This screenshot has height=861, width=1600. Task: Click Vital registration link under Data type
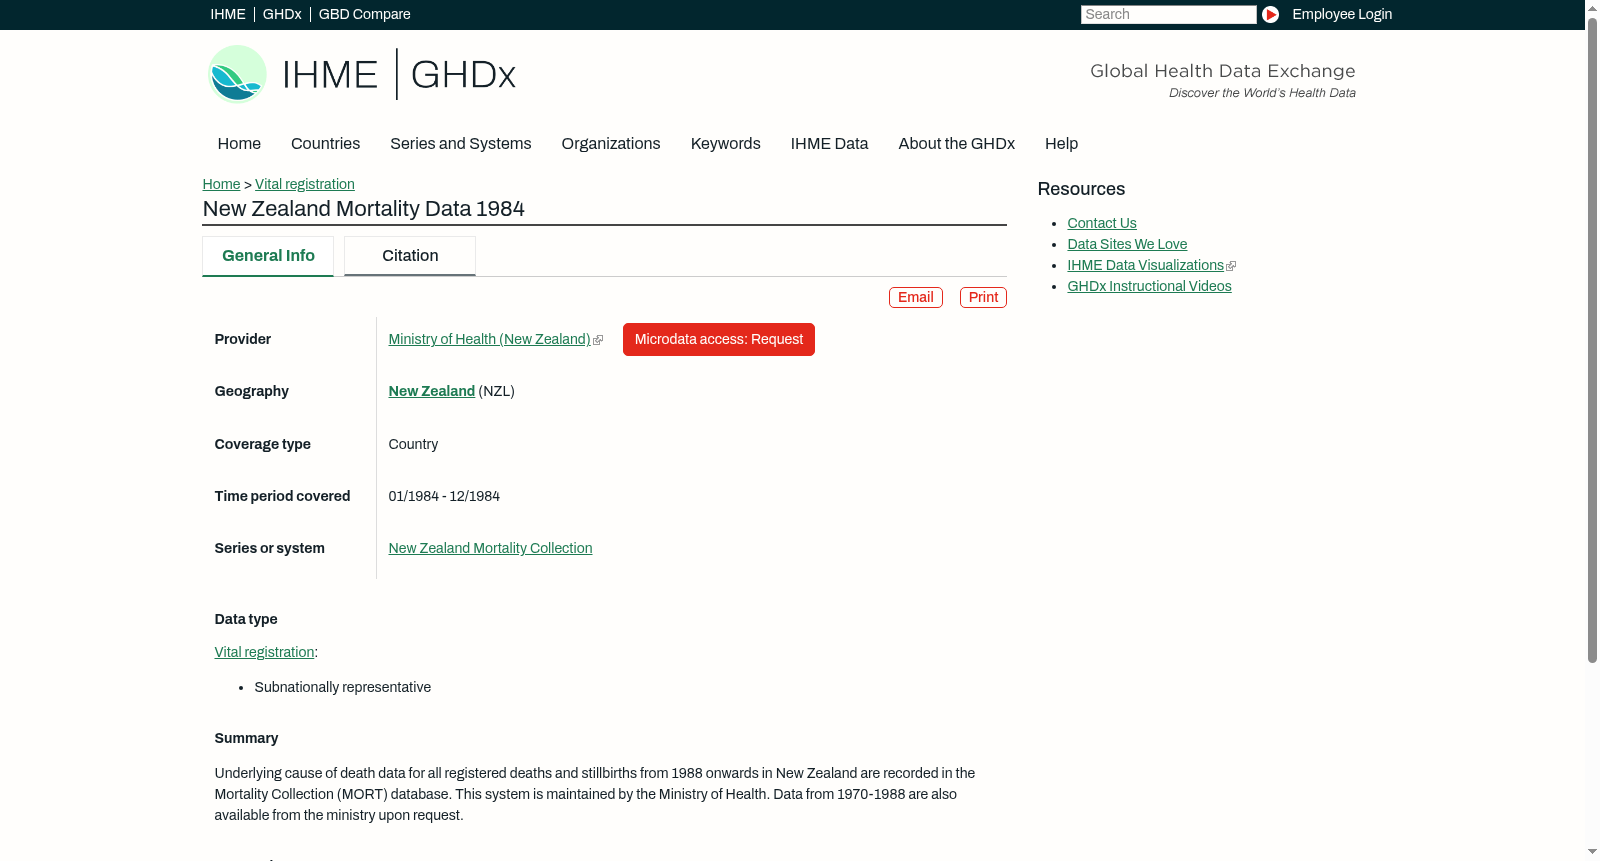point(264,652)
